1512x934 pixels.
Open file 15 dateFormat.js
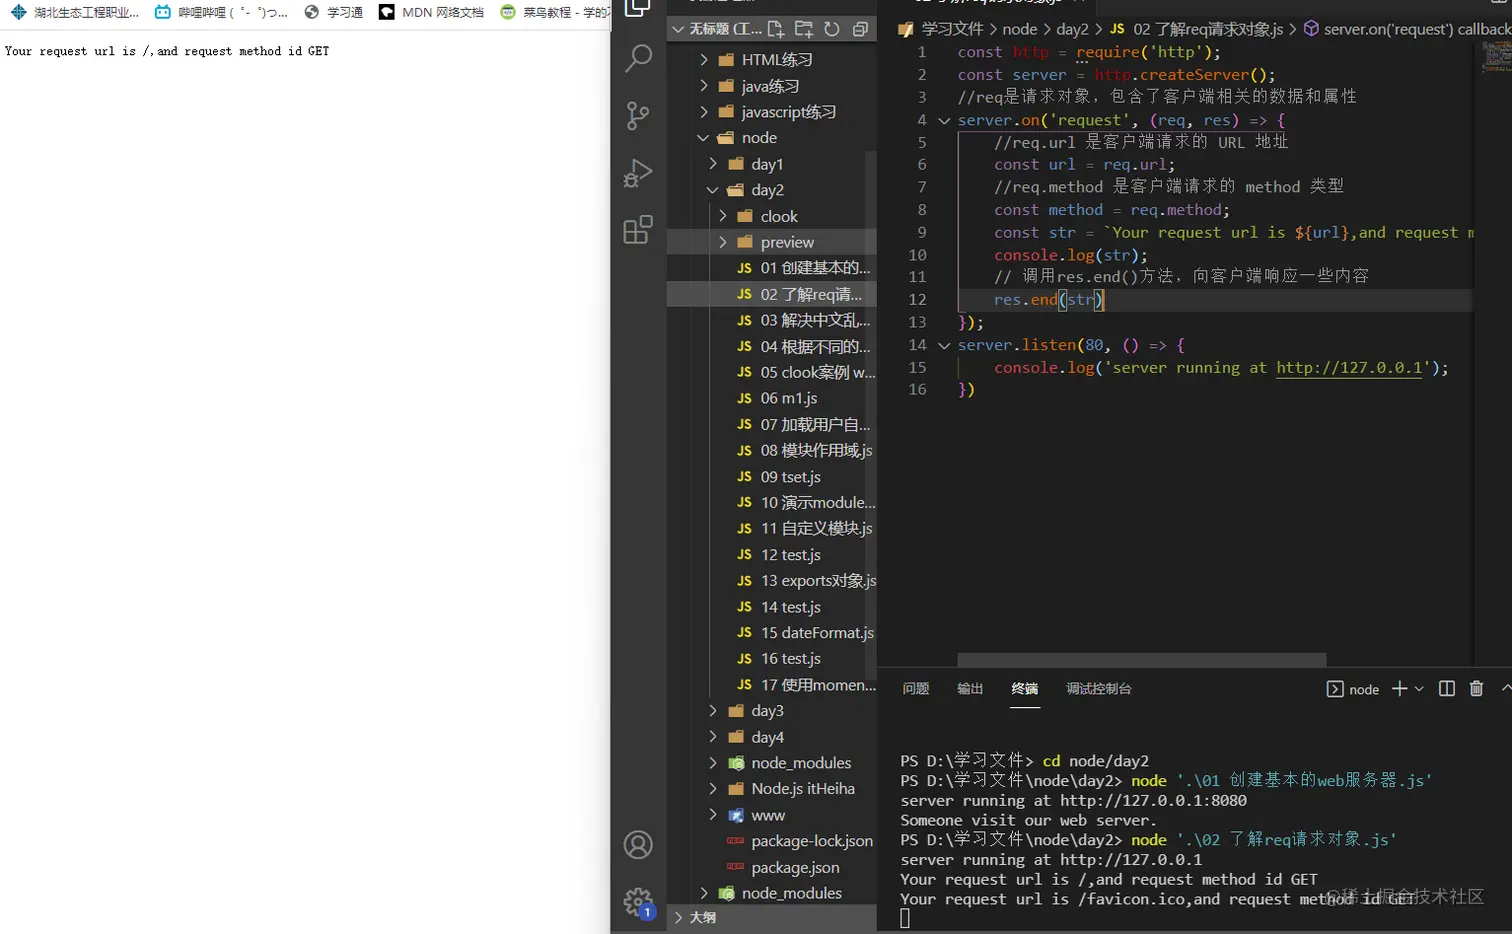tap(817, 632)
